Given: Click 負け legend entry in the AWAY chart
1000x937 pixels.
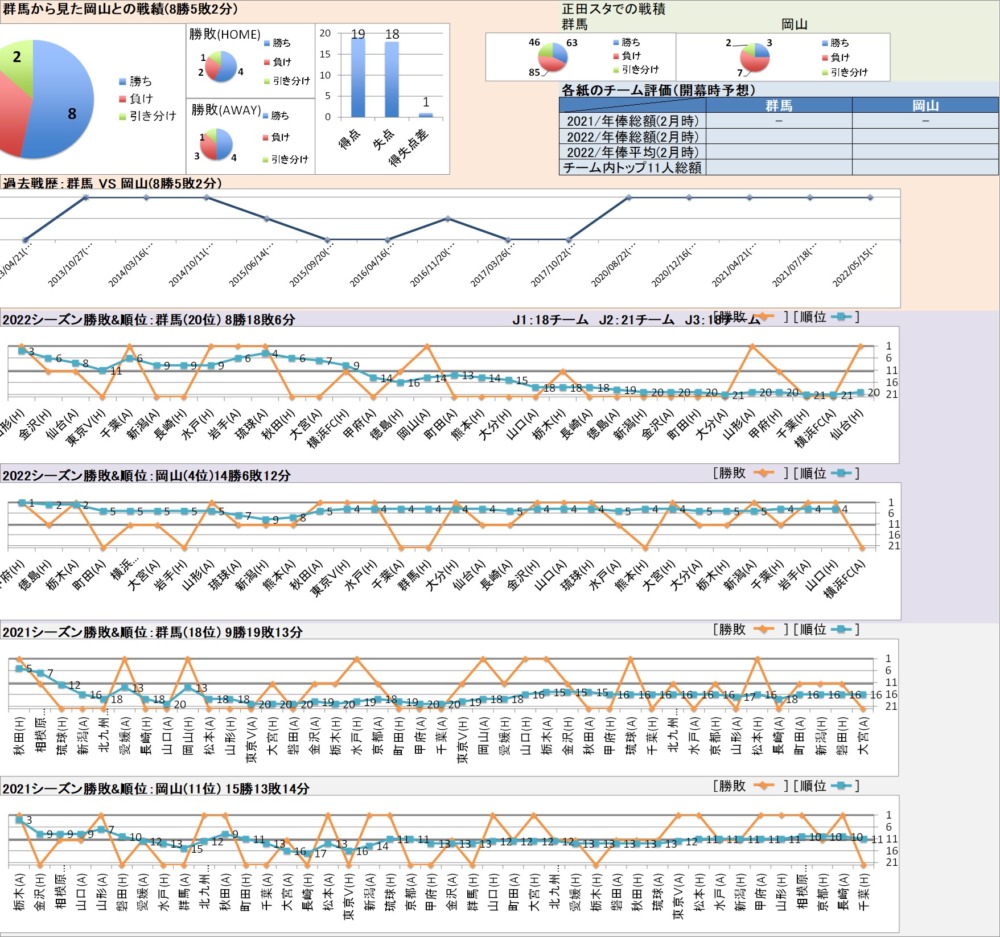Looking at the screenshot, I should (x=282, y=137).
